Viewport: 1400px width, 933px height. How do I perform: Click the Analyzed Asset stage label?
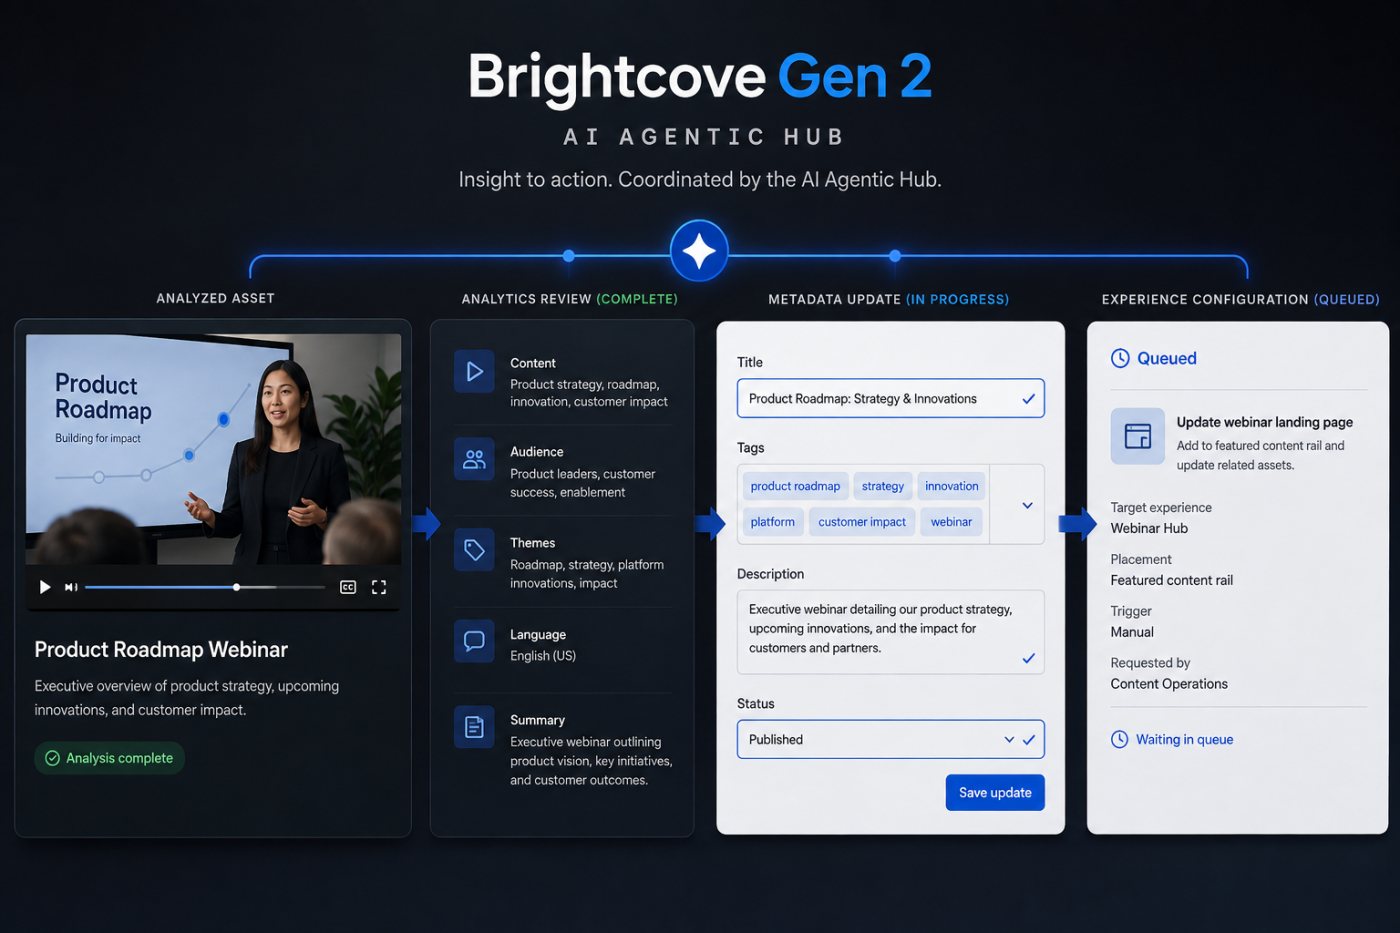point(215,298)
